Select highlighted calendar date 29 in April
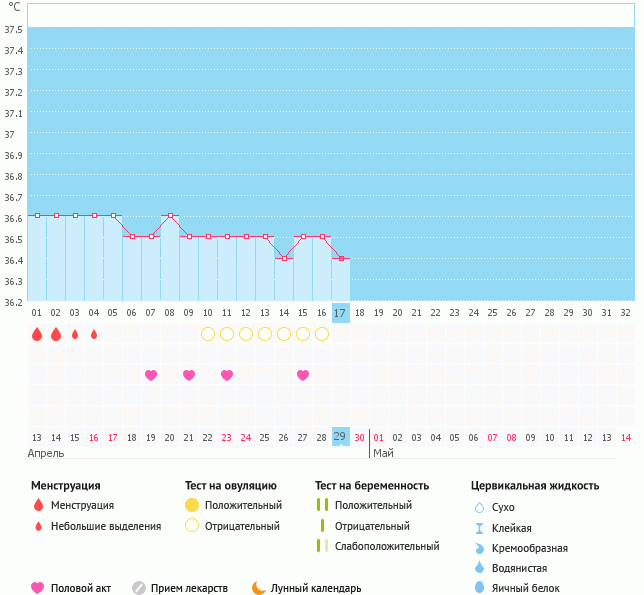Viewport: 644px width, 595px height. tap(340, 436)
